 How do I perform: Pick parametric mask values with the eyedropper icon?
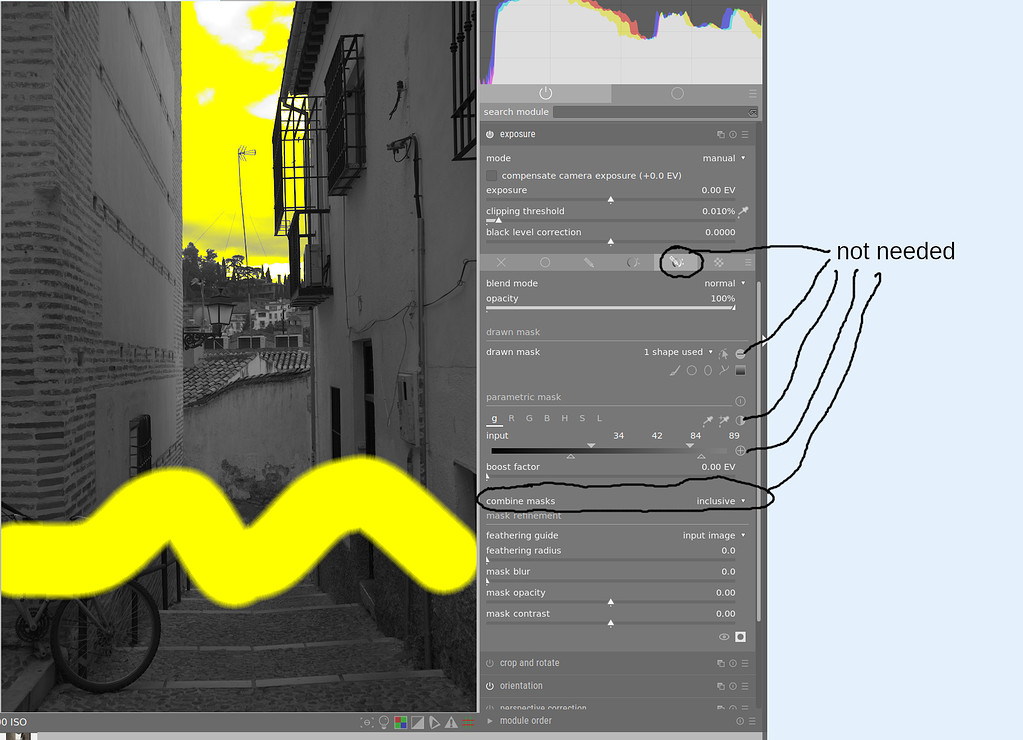[708, 420]
